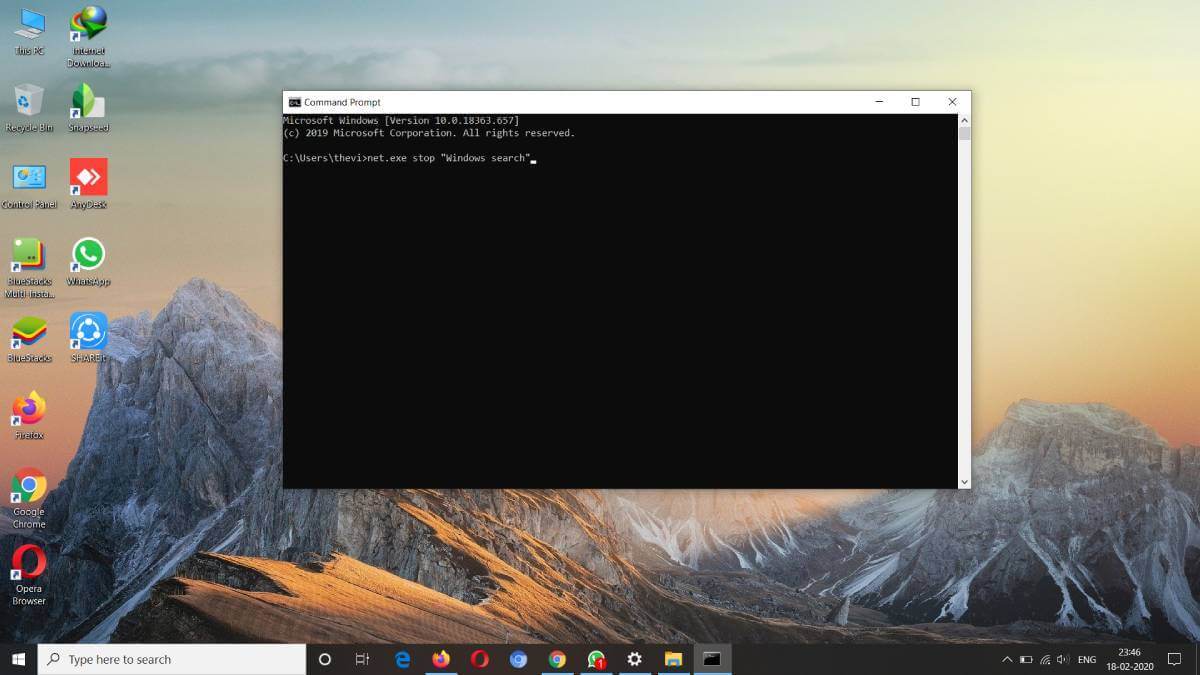Select the Snapseed desktop icon
This screenshot has height=675, width=1200.
(x=88, y=103)
